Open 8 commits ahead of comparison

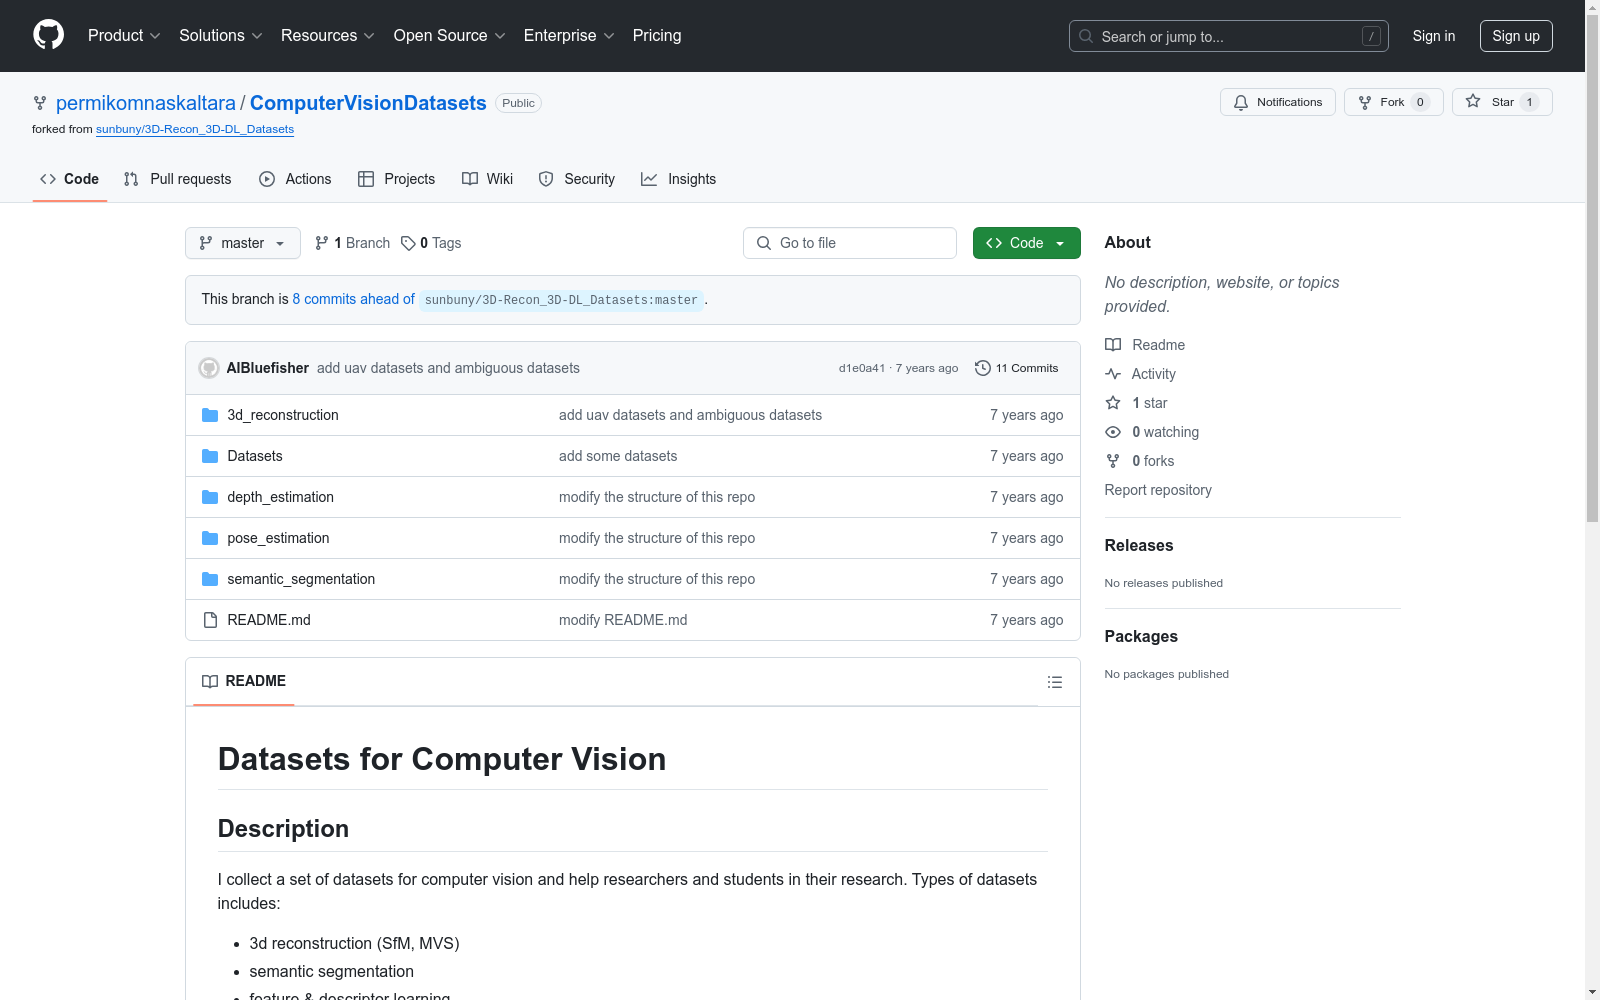click(x=353, y=299)
